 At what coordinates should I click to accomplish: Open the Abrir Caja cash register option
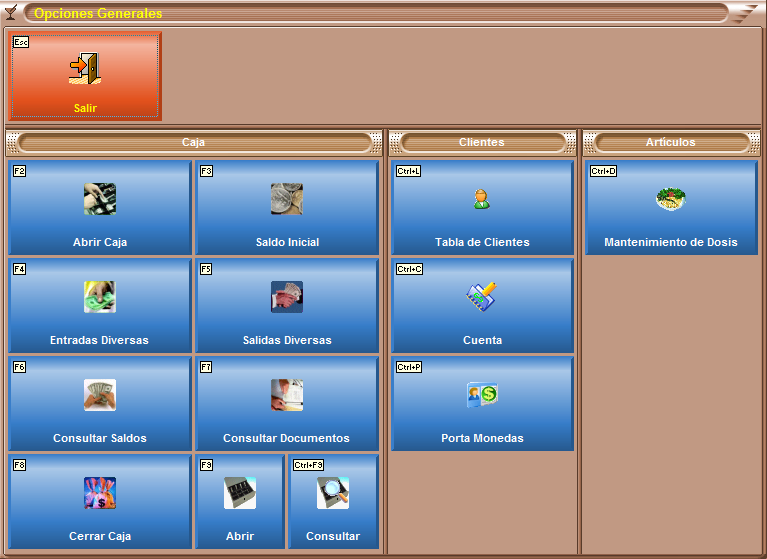pyautogui.click(x=100, y=208)
